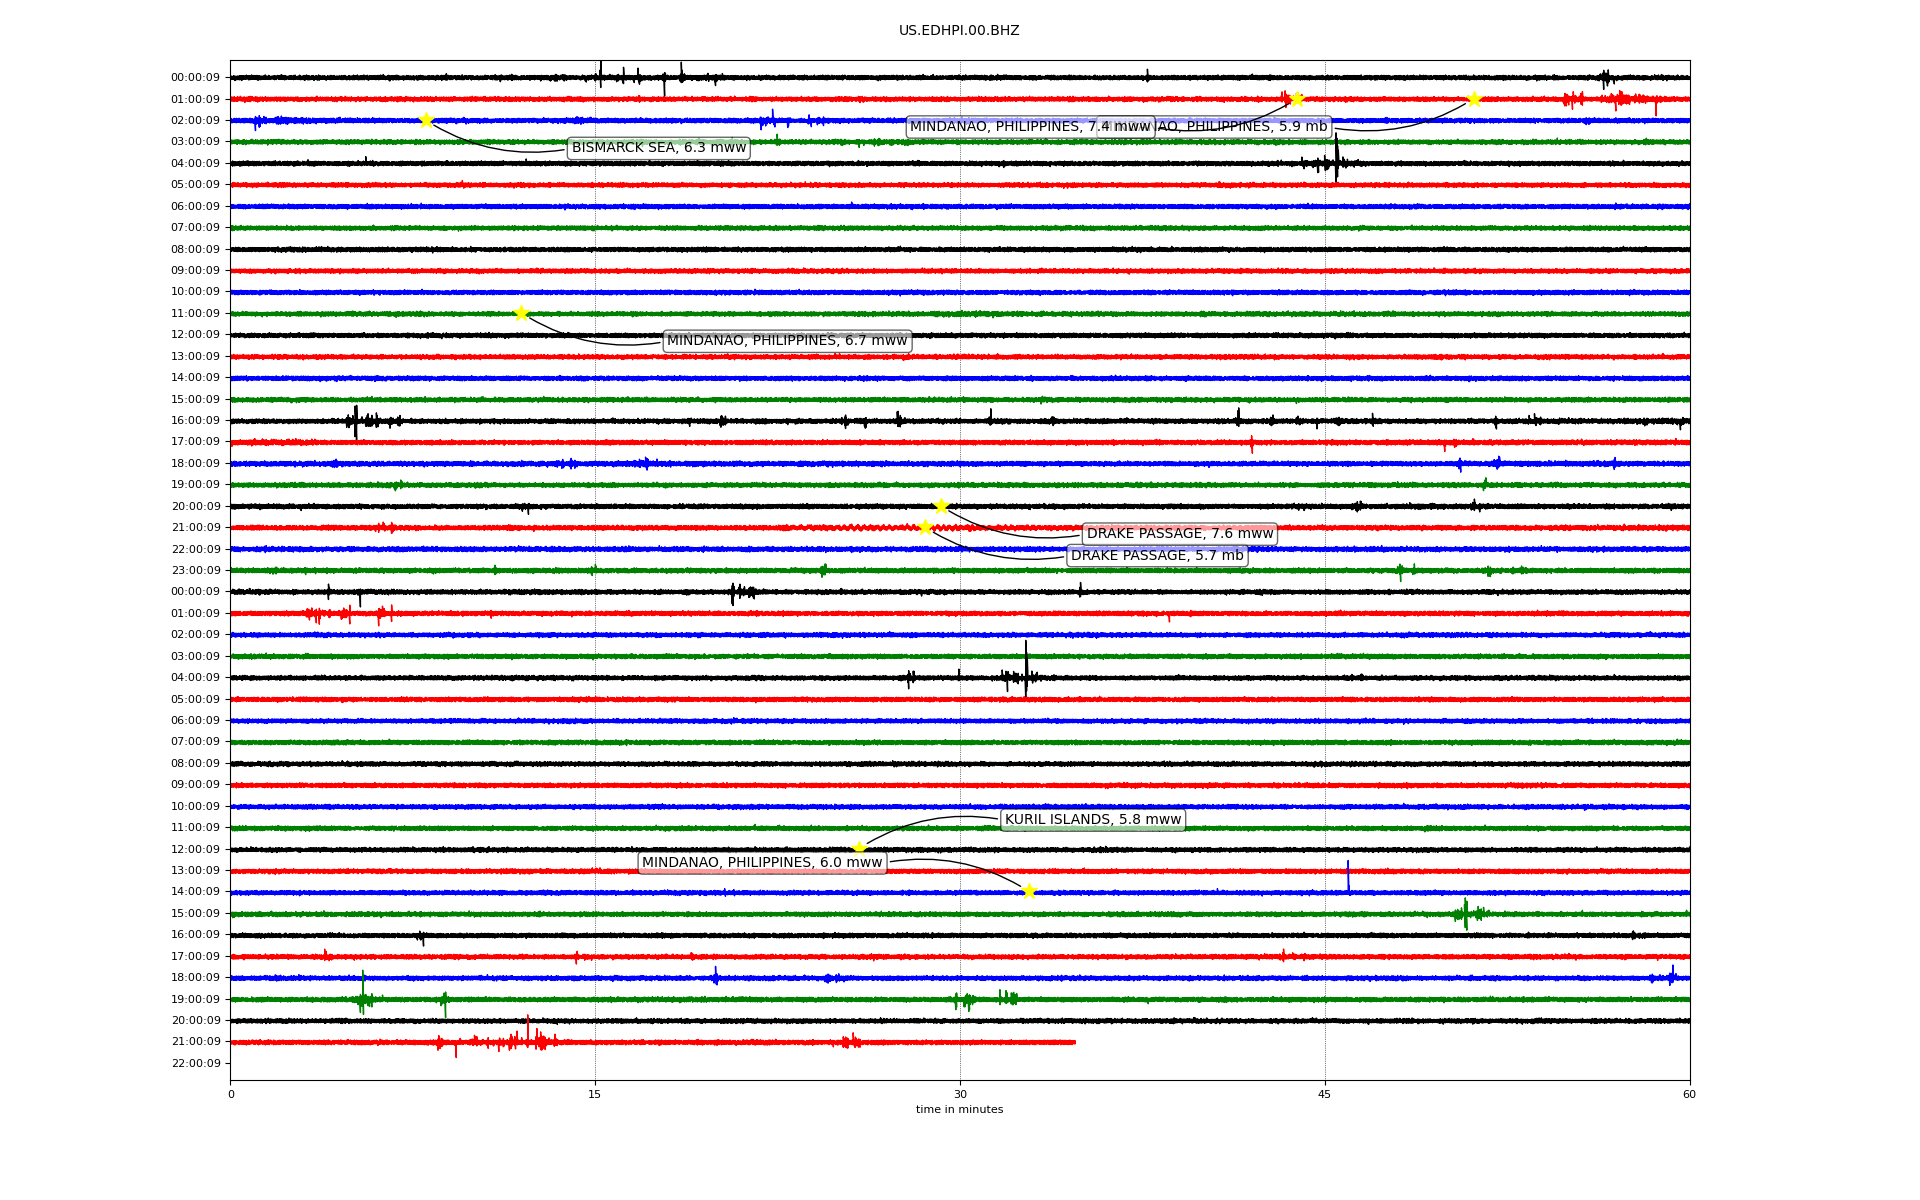Click the Bismarck Sea 6.3 mww label
The width and height of the screenshot is (1920, 1200).
(x=658, y=148)
